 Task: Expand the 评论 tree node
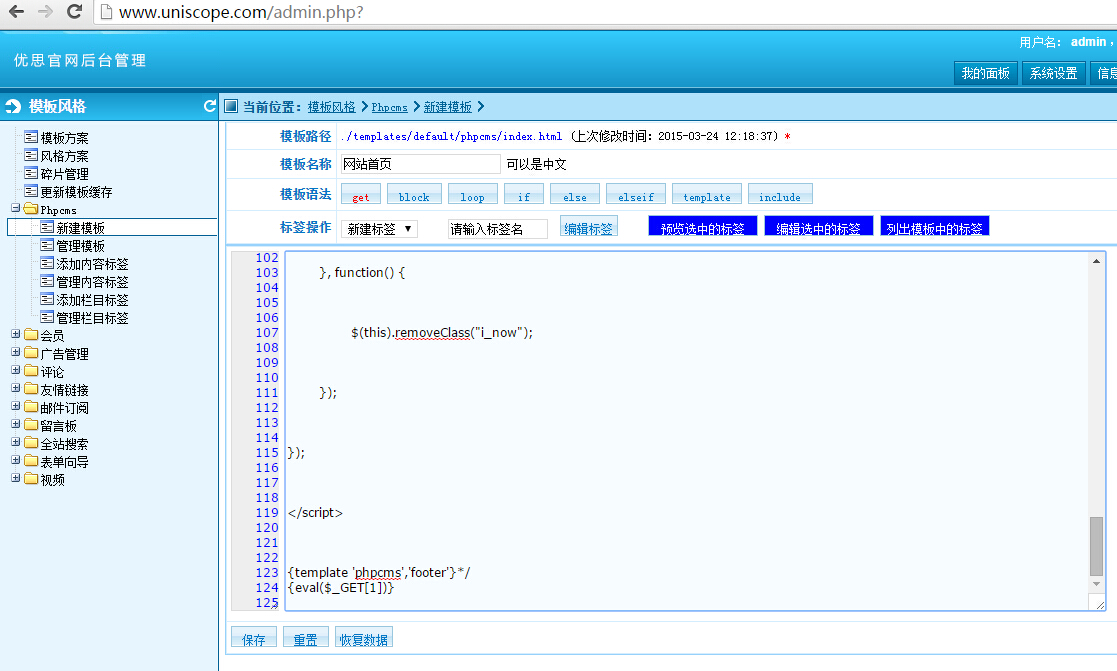16,370
